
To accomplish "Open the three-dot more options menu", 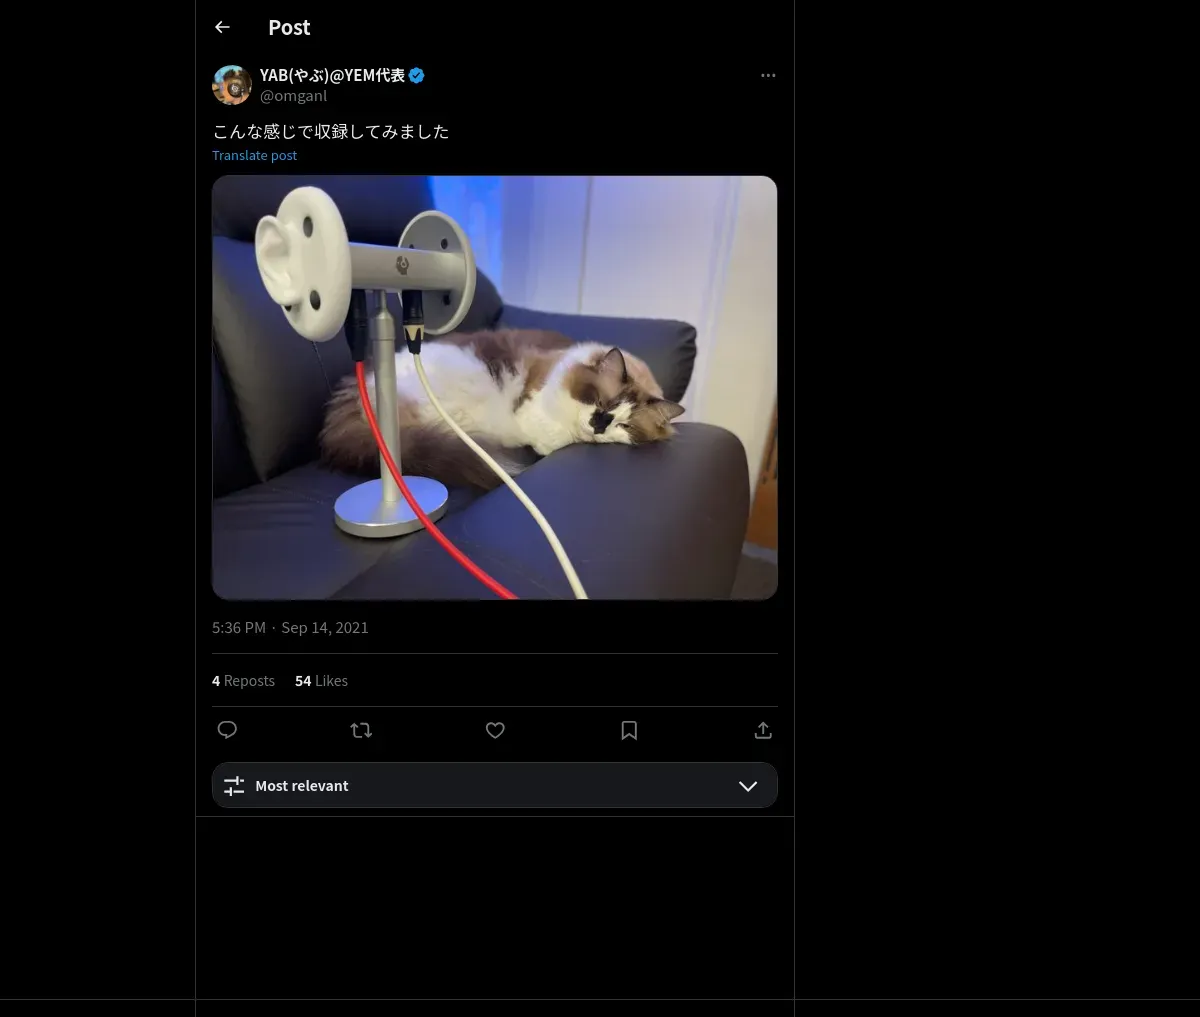I will coord(768,76).
